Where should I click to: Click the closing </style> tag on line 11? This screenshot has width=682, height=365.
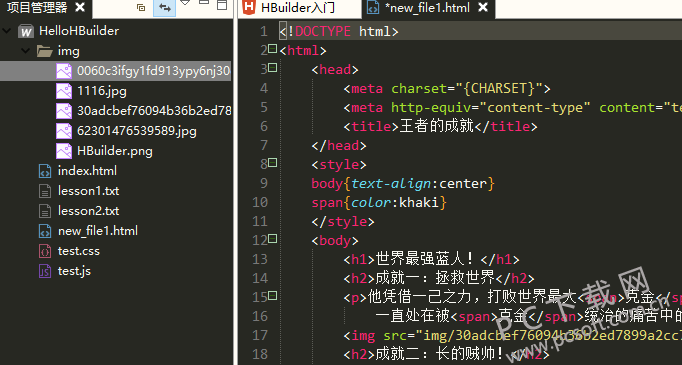[343, 222]
